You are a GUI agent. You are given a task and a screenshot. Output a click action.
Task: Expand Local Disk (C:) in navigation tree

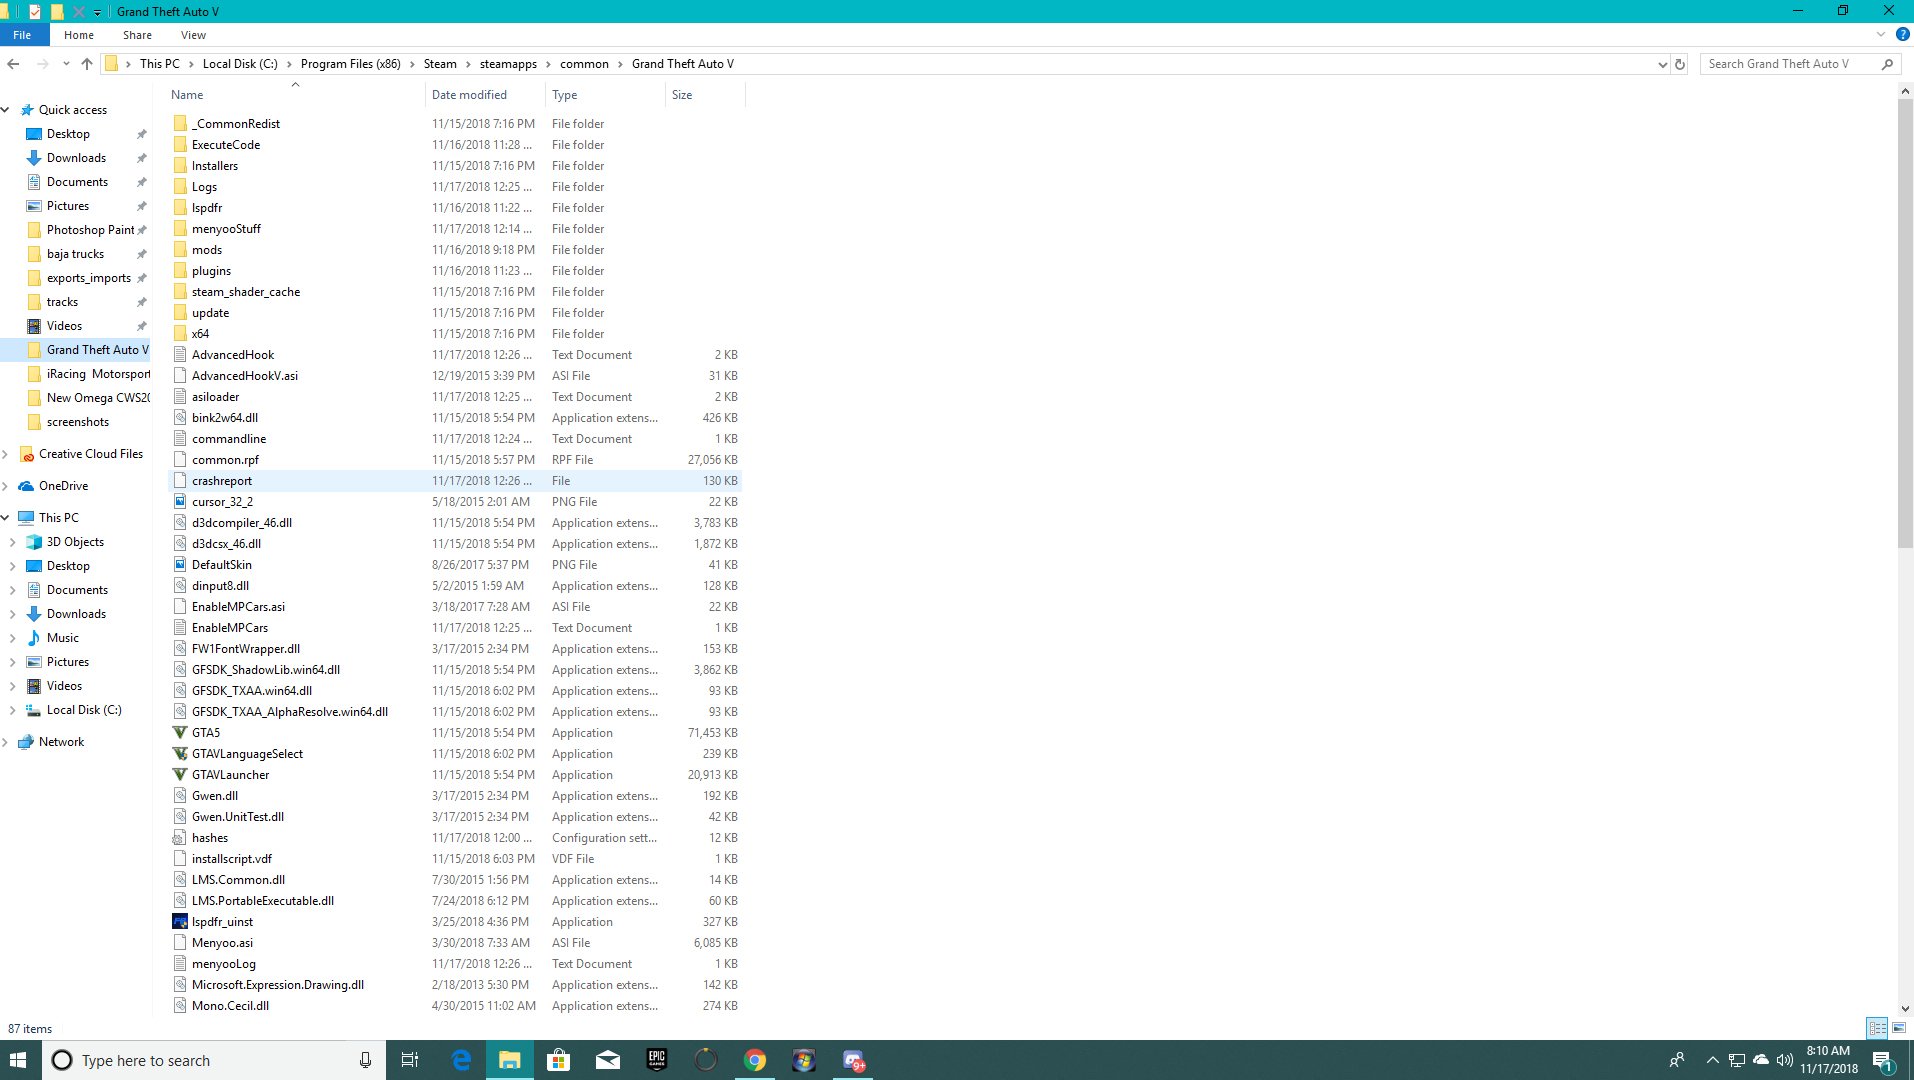coord(12,710)
